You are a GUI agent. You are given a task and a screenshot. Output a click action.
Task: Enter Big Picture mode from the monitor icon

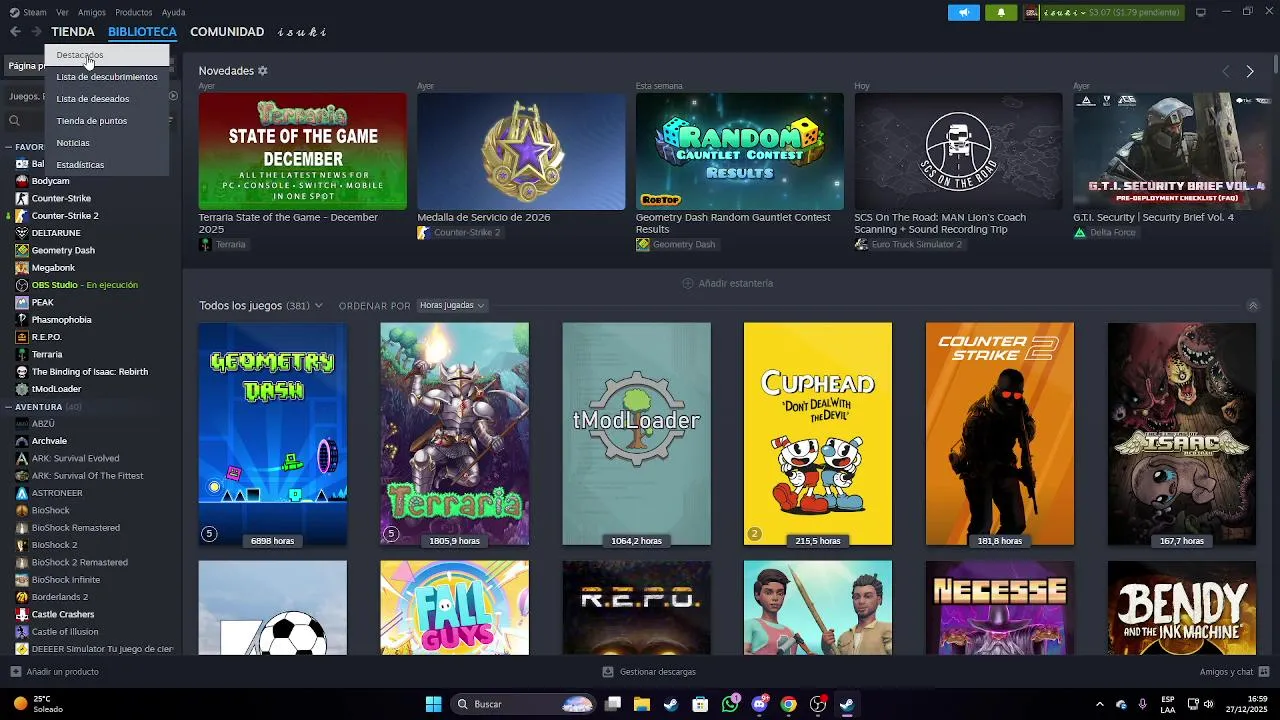pos(1201,12)
